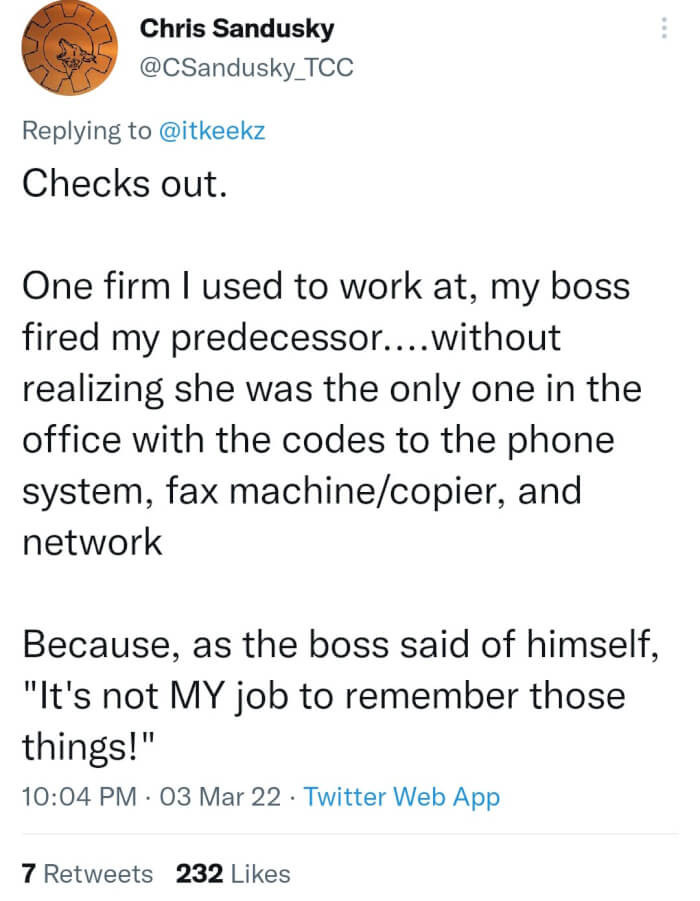Open the 7 Retweets list
Viewport: 700px width, 901px height.
click(87, 873)
